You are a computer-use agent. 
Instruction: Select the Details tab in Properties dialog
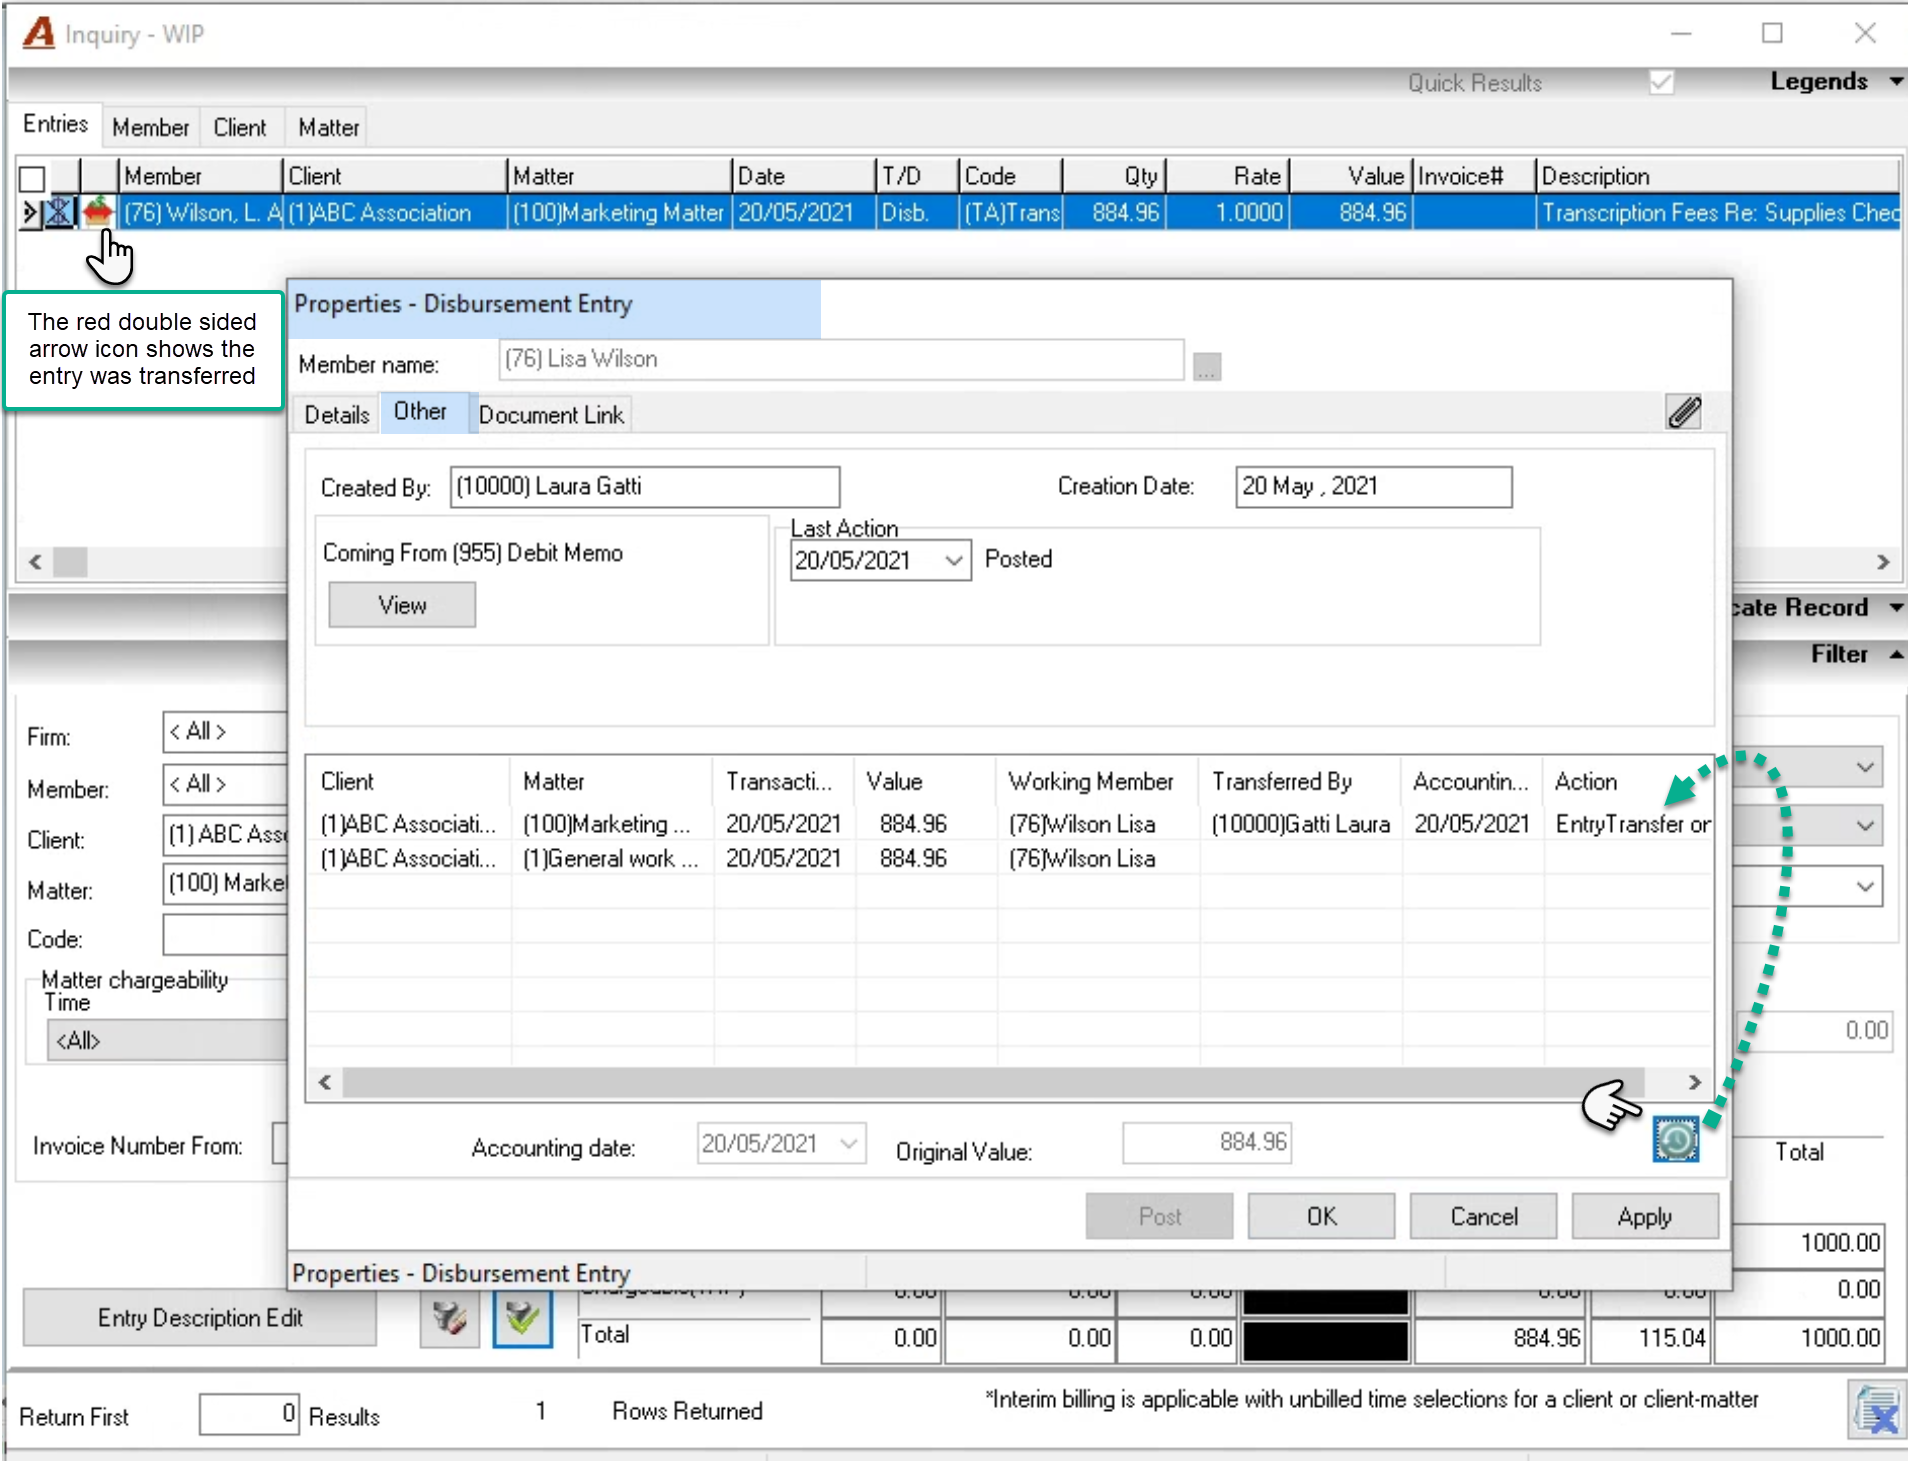337,414
